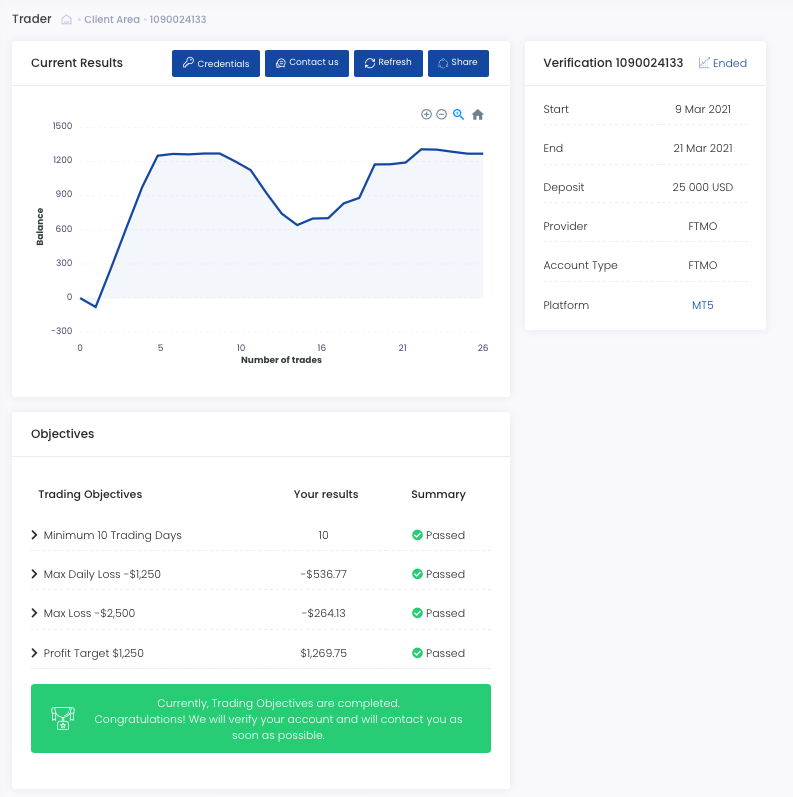Open the Credentials button
This screenshot has height=797, width=793.
coord(216,63)
